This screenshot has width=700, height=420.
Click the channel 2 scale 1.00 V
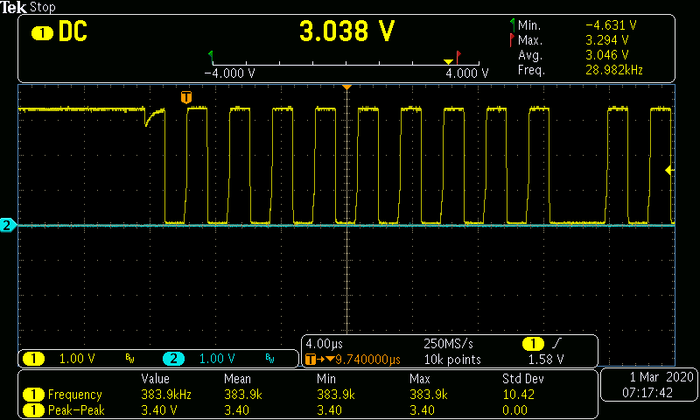tap(217, 358)
